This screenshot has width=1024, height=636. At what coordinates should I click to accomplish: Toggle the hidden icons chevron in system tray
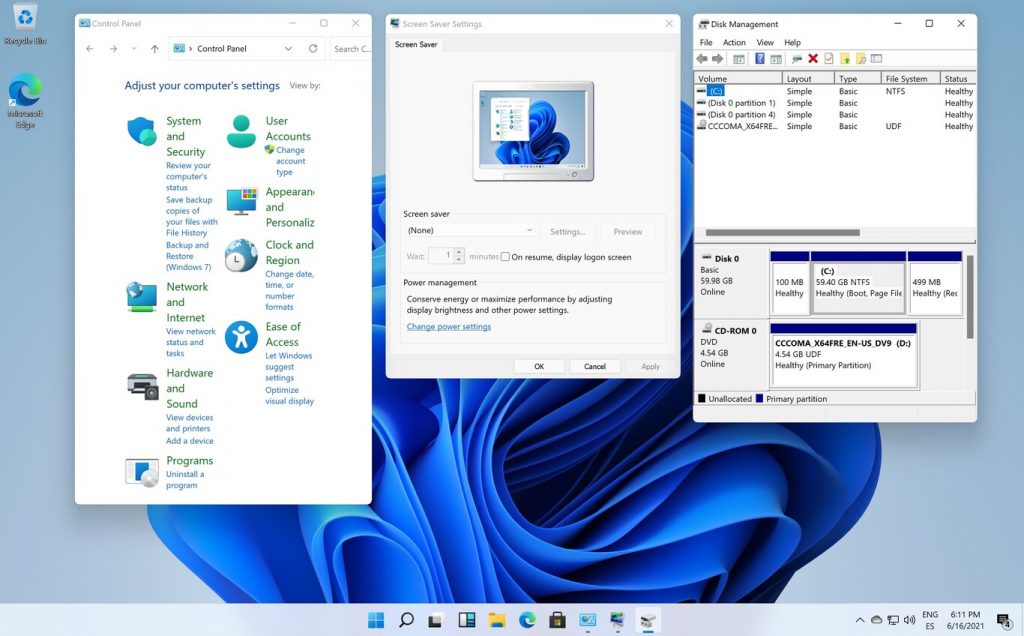tap(860, 620)
